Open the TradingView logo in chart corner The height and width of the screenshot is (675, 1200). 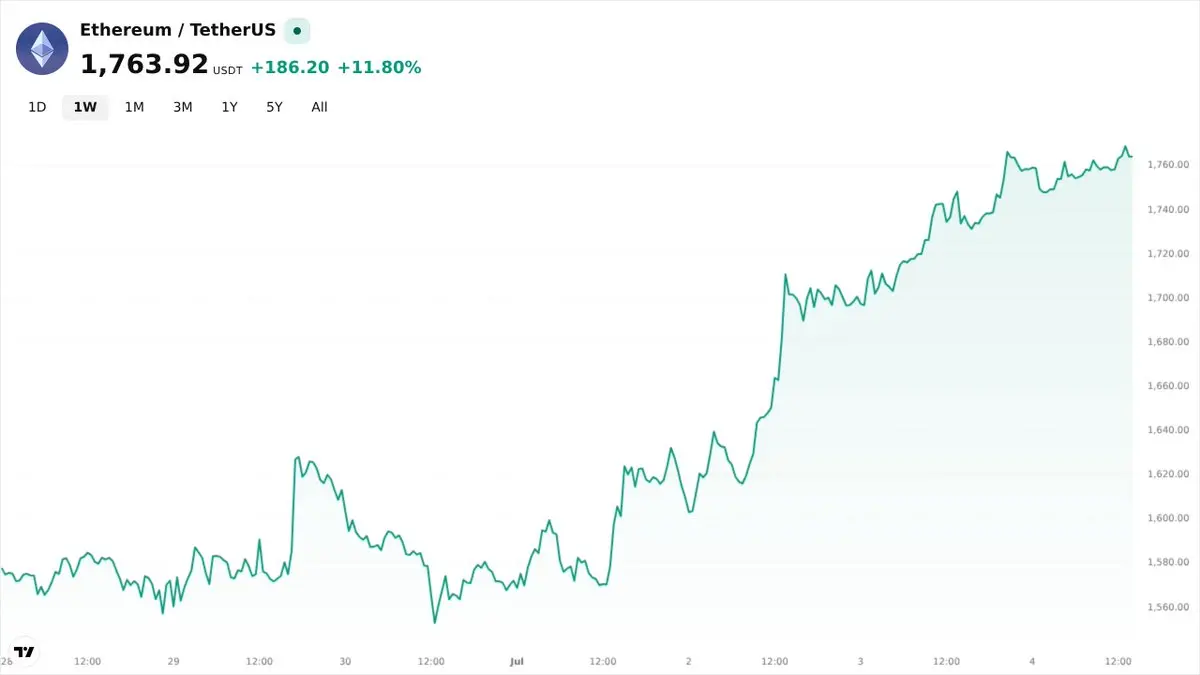pos(24,651)
